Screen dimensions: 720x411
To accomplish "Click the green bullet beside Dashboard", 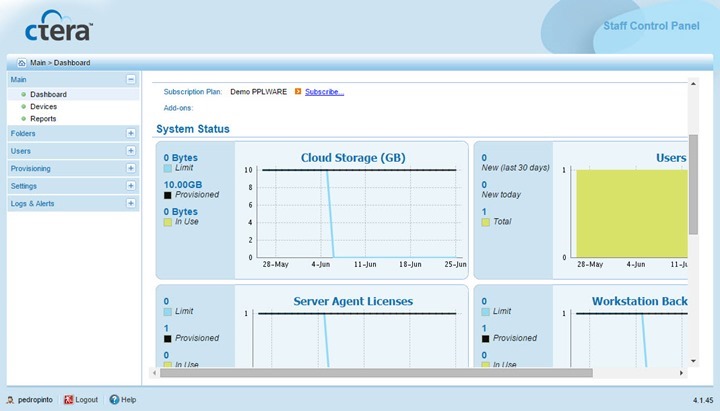I will coord(24,94).
